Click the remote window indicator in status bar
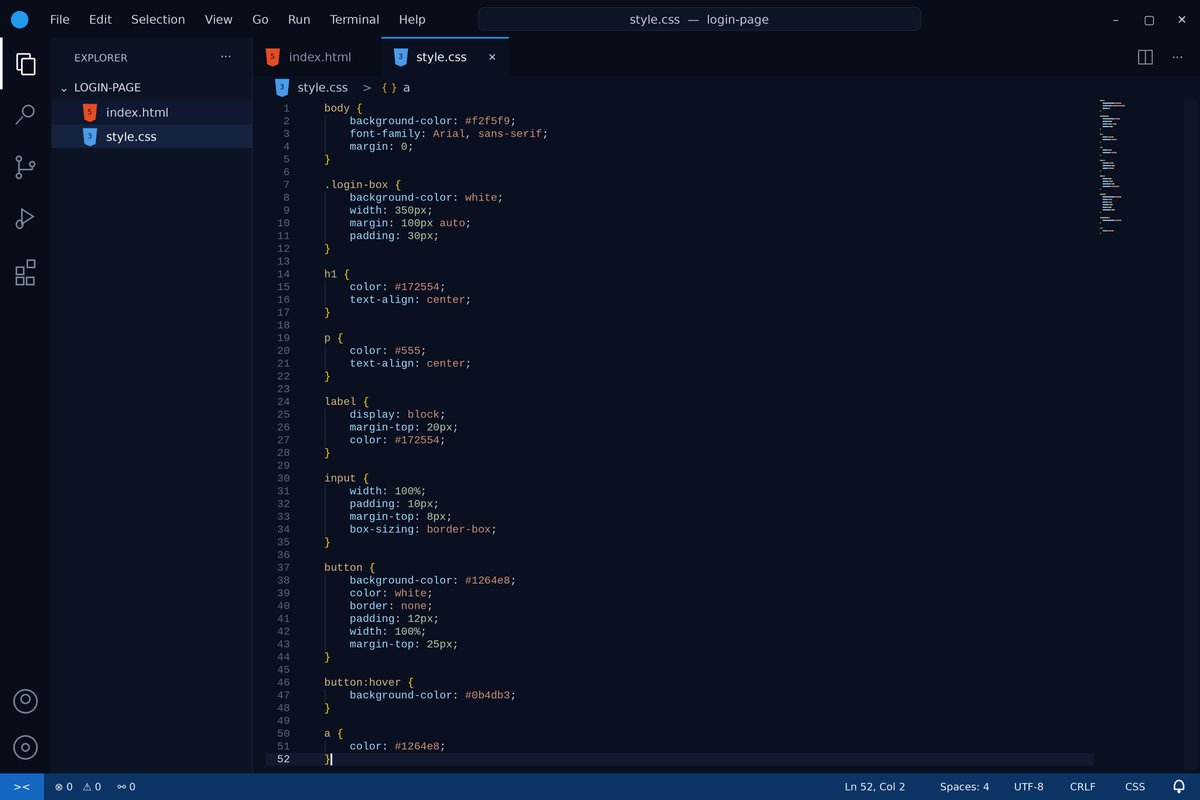This screenshot has width=1200, height=800. [22, 787]
